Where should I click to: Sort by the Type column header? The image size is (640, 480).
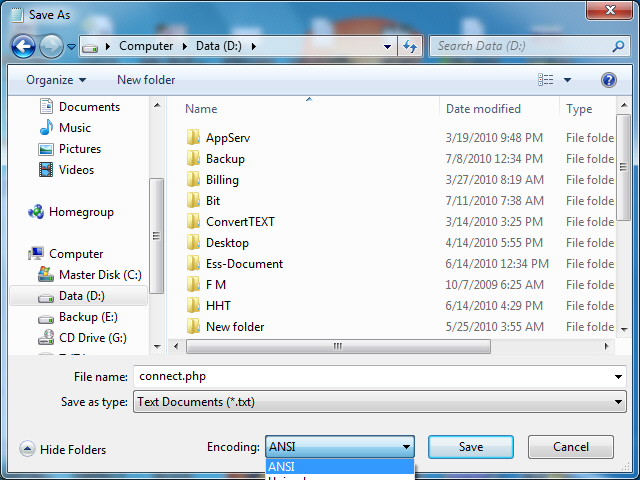pyautogui.click(x=579, y=109)
